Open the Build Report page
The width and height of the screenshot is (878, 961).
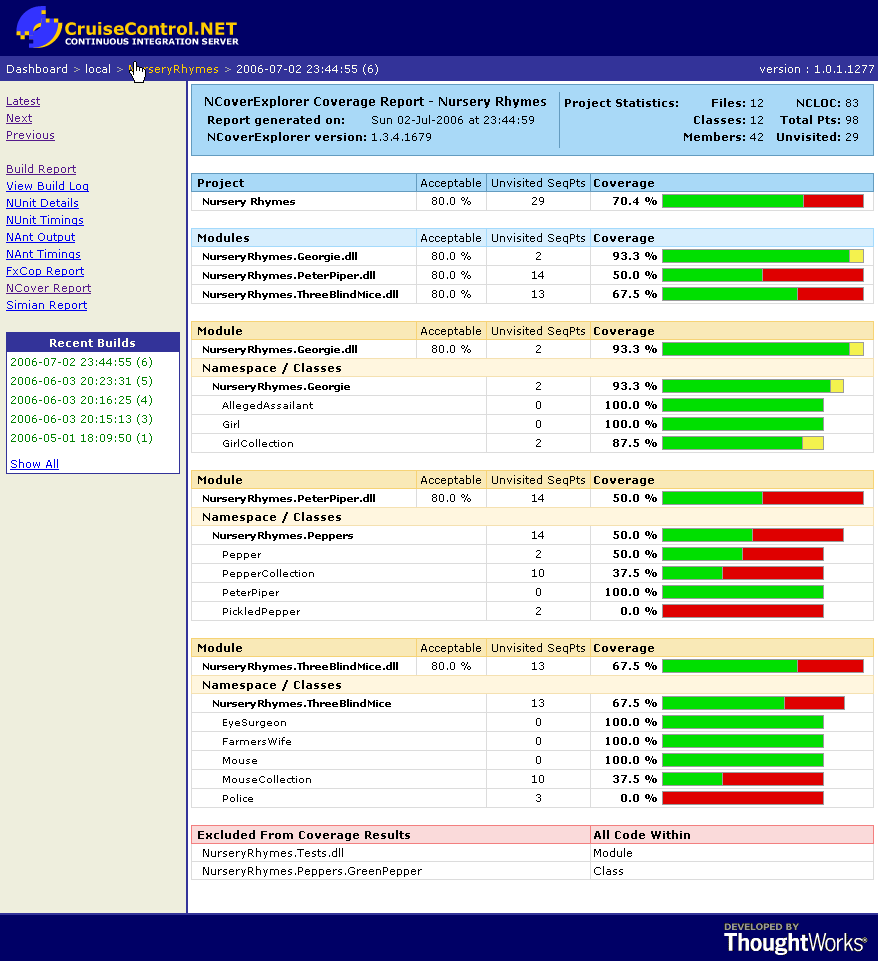click(41, 169)
